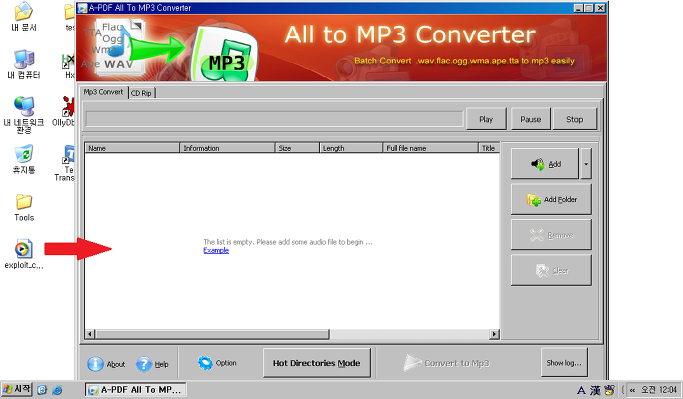Select the My Network Places desktop icon
Screen dimensions: 683x399
(24, 115)
